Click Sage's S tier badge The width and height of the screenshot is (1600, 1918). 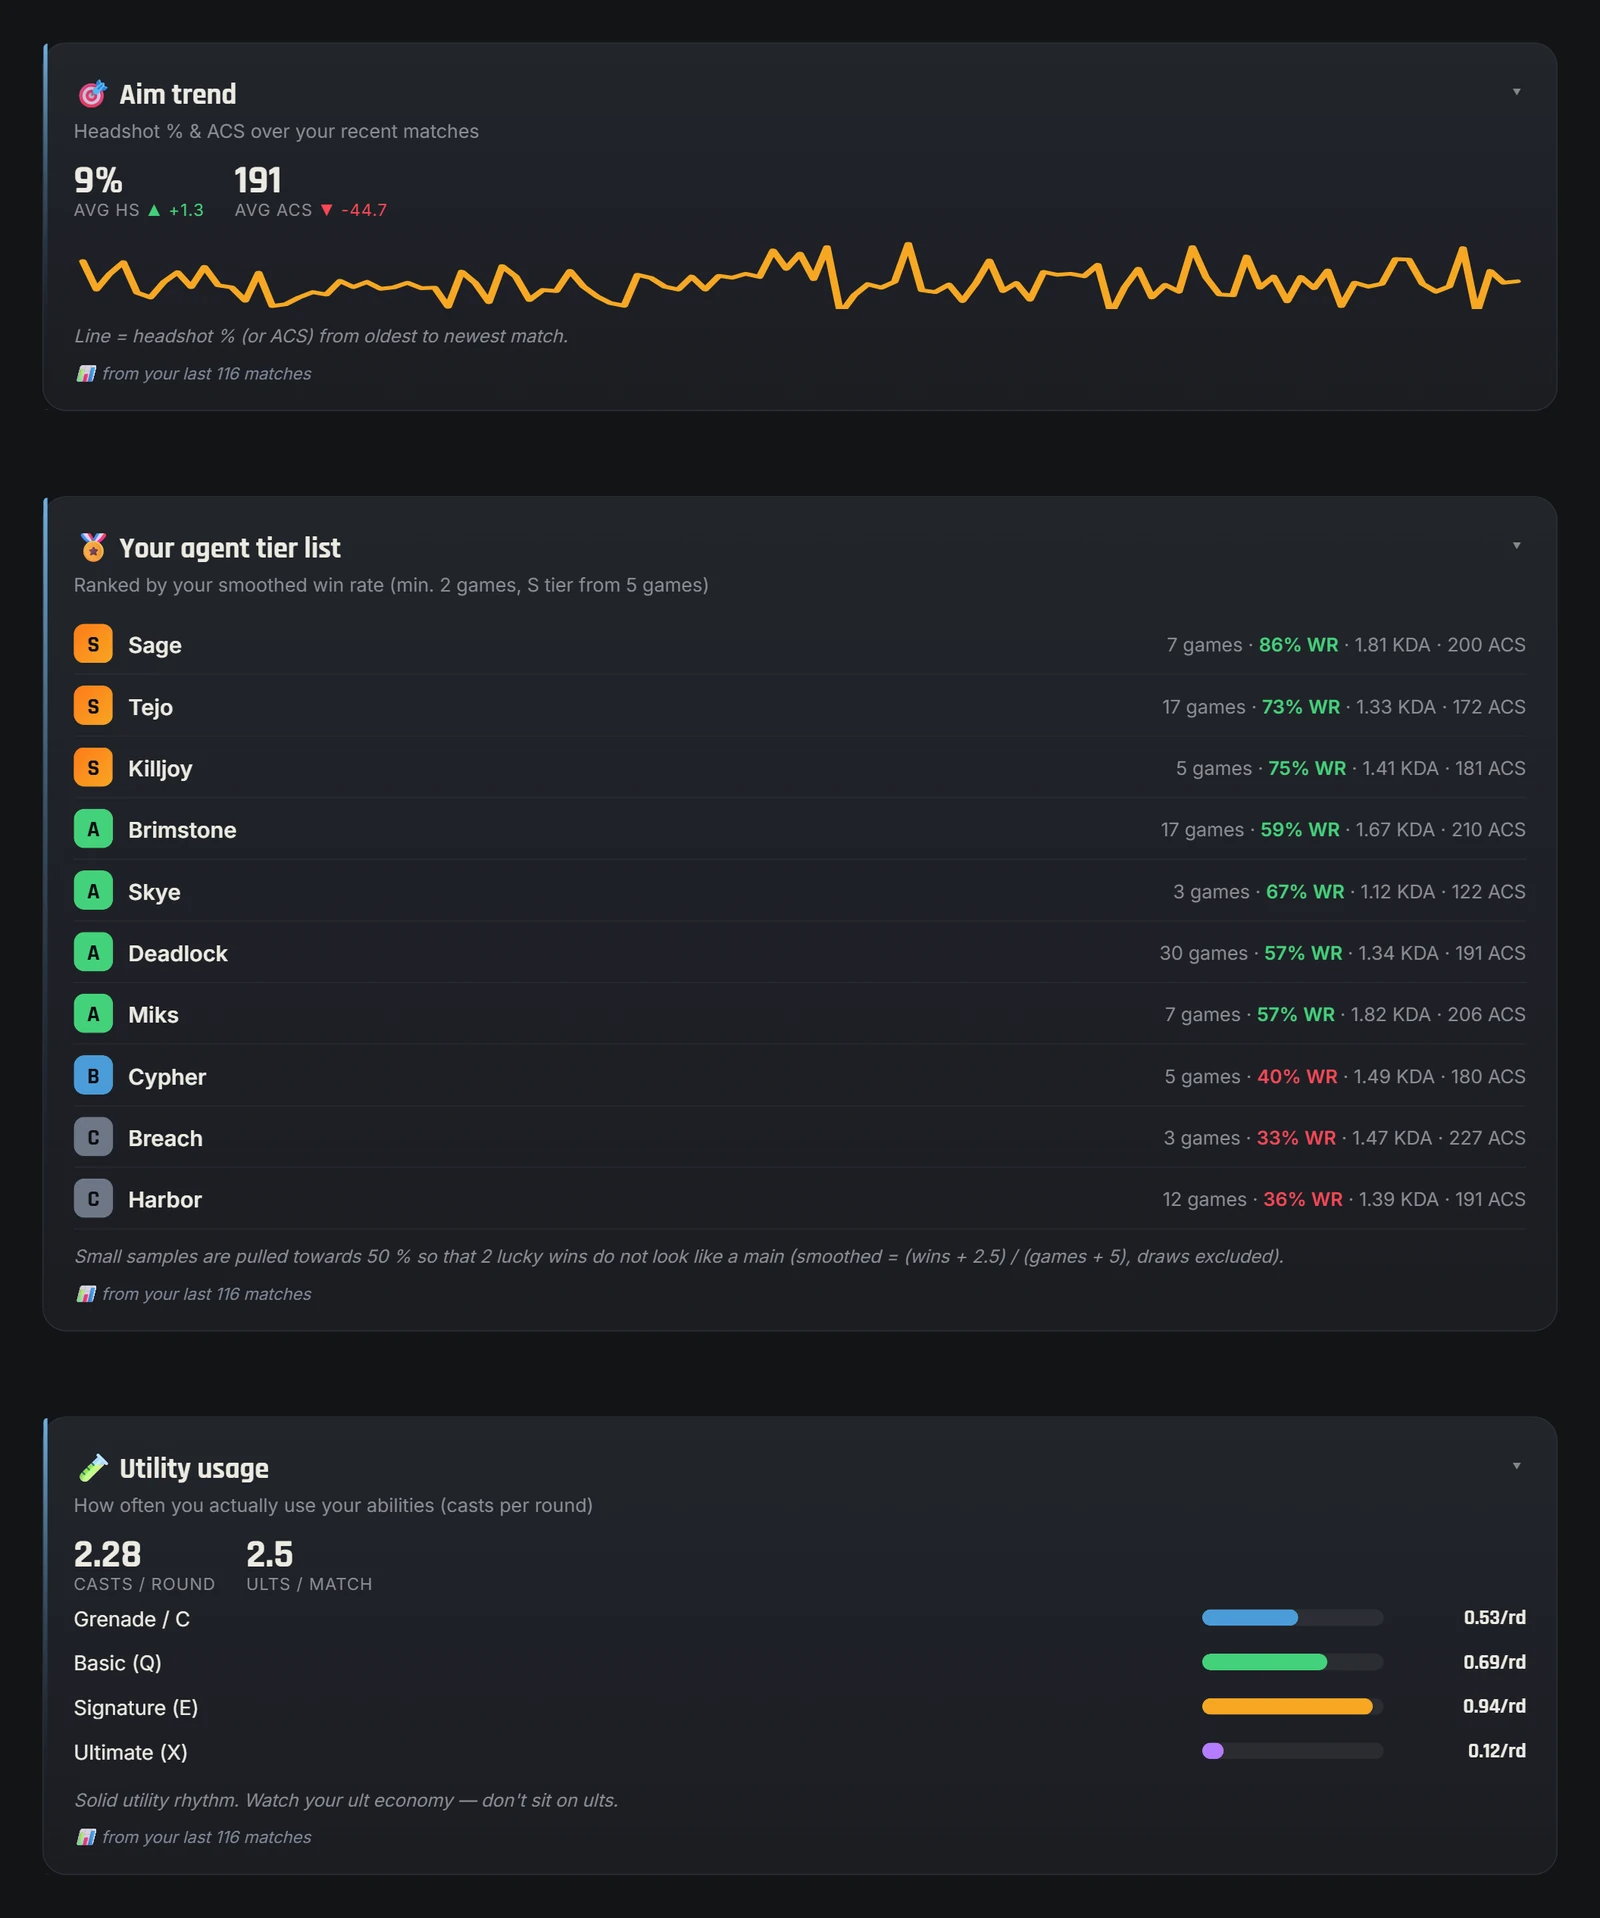coord(93,644)
